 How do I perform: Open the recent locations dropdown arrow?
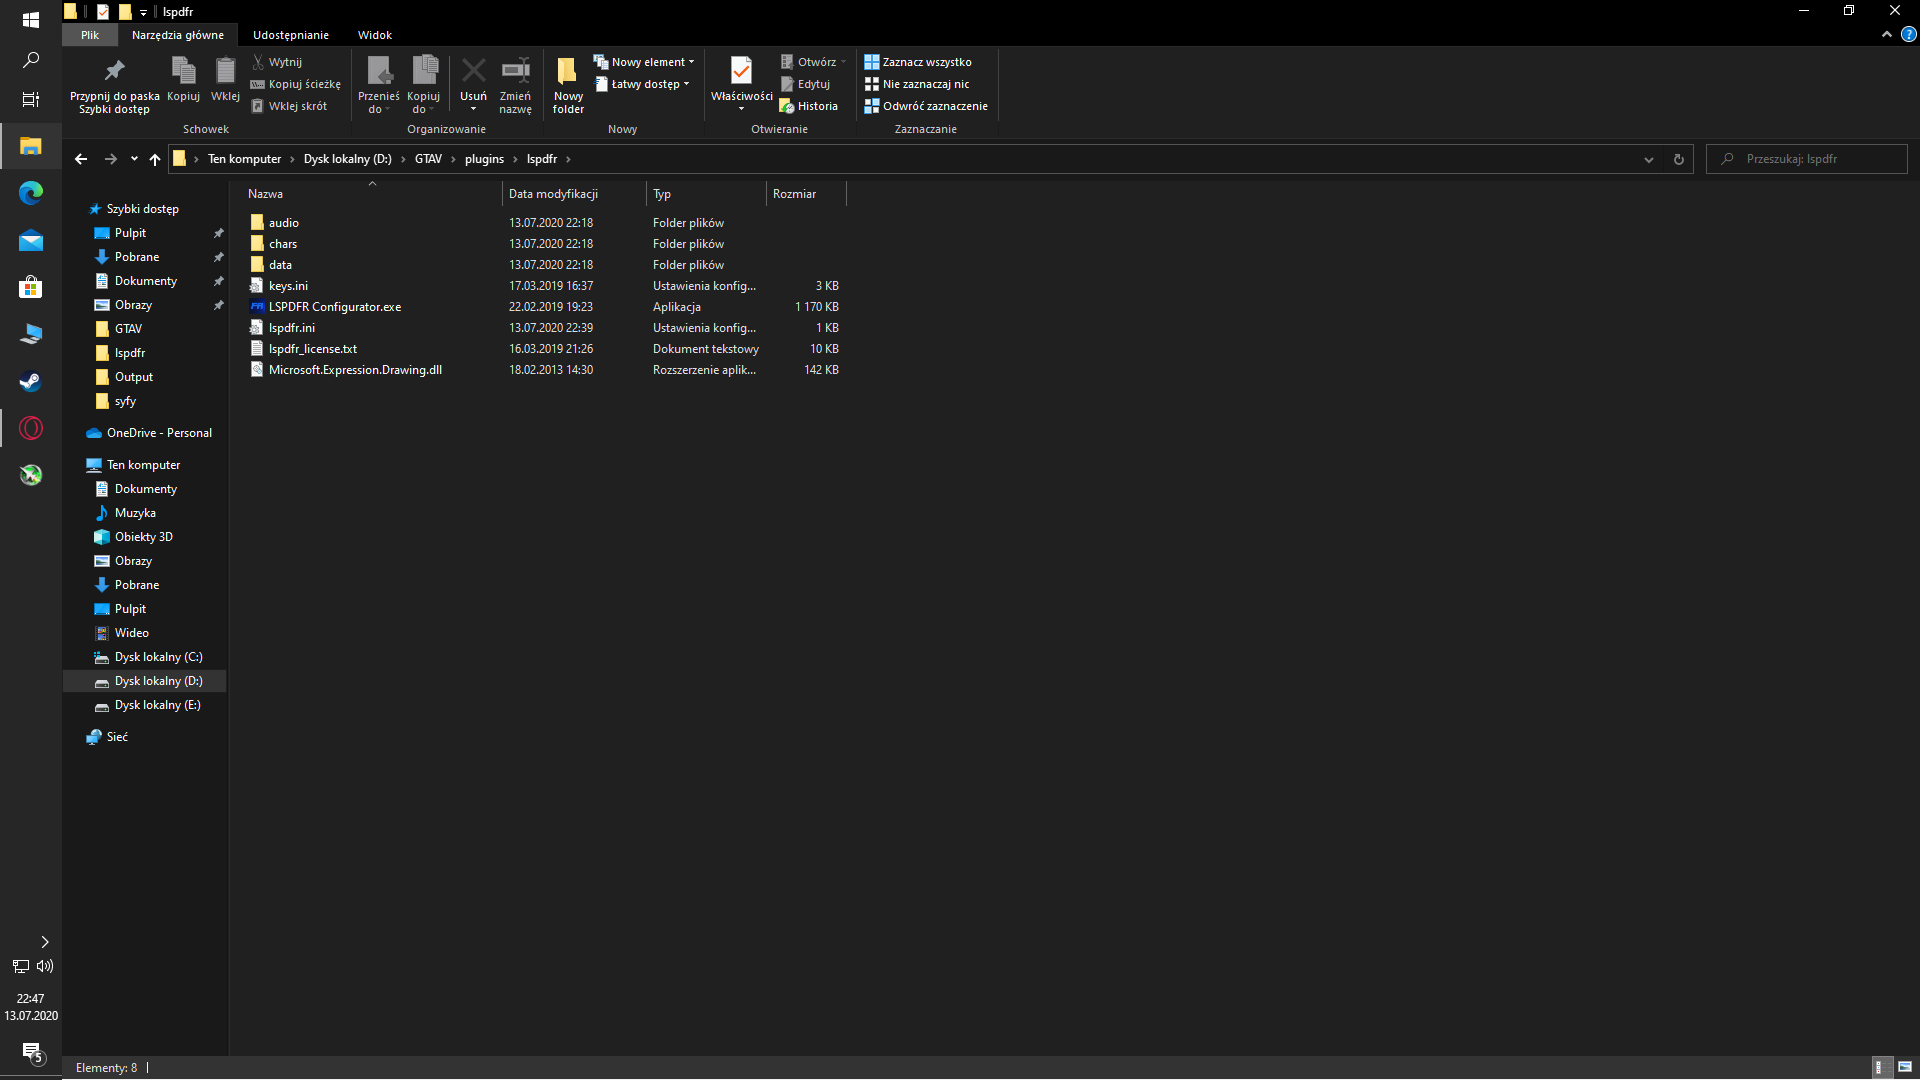[134, 159]
